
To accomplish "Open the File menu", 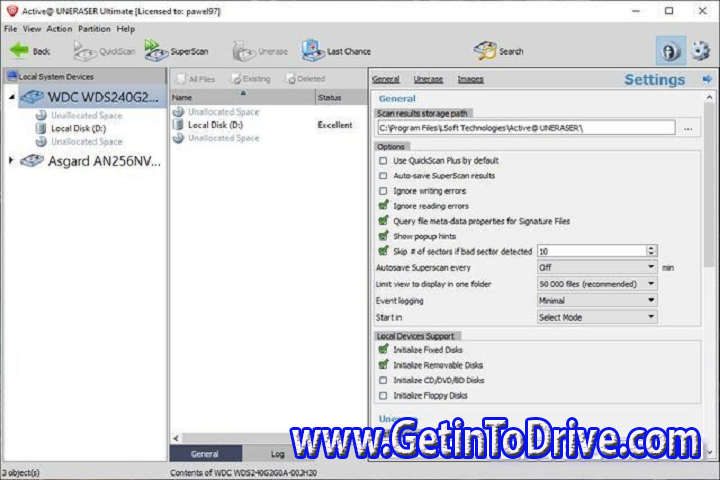I will pyautogui.click(x=10, y=29).
